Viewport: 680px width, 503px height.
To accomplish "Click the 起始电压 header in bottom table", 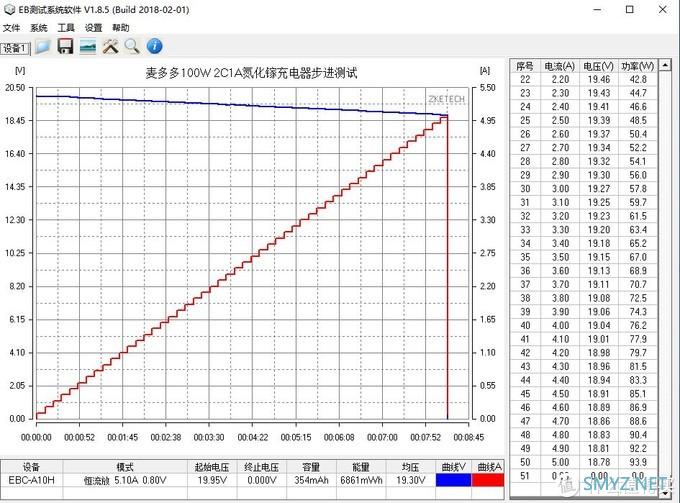I will coord(212,467).
